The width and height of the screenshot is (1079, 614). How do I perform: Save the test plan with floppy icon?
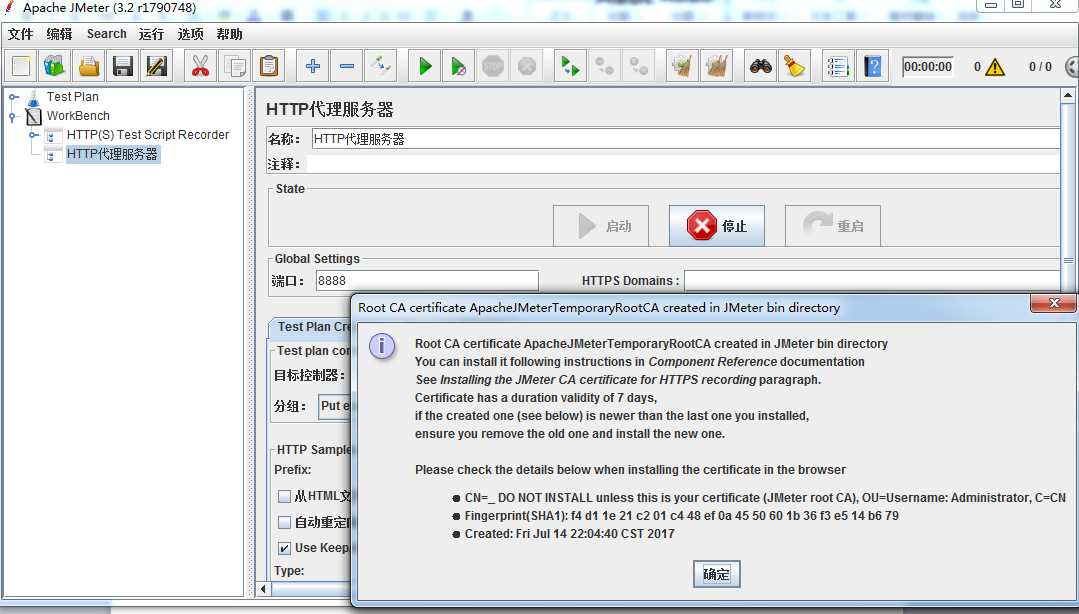click(122, 67)
